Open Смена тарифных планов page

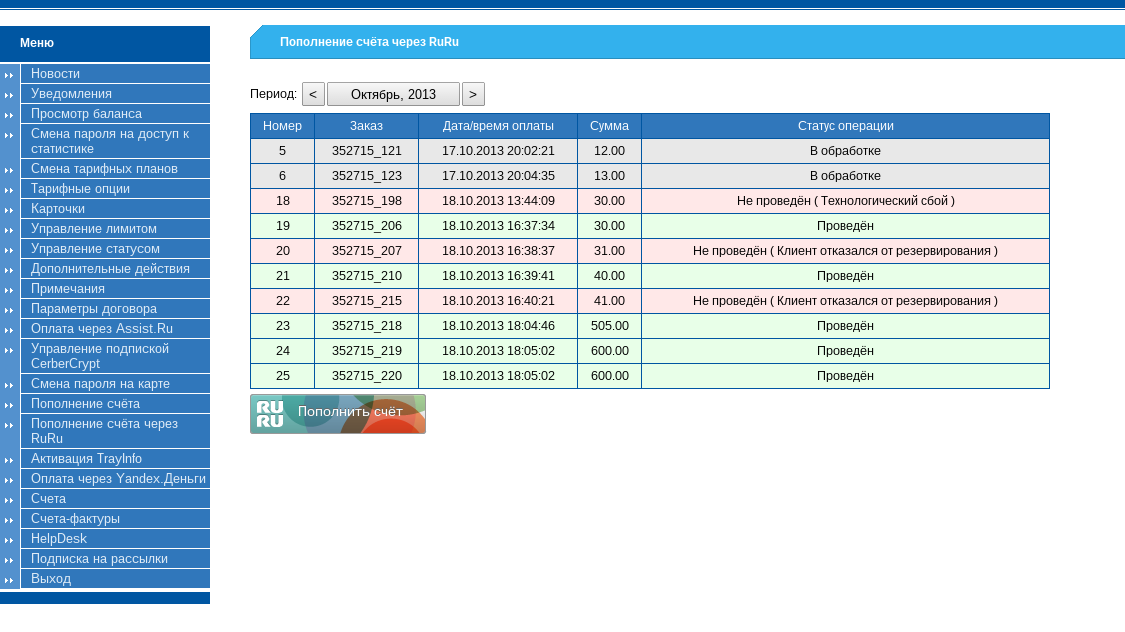[x=104, y=169]
